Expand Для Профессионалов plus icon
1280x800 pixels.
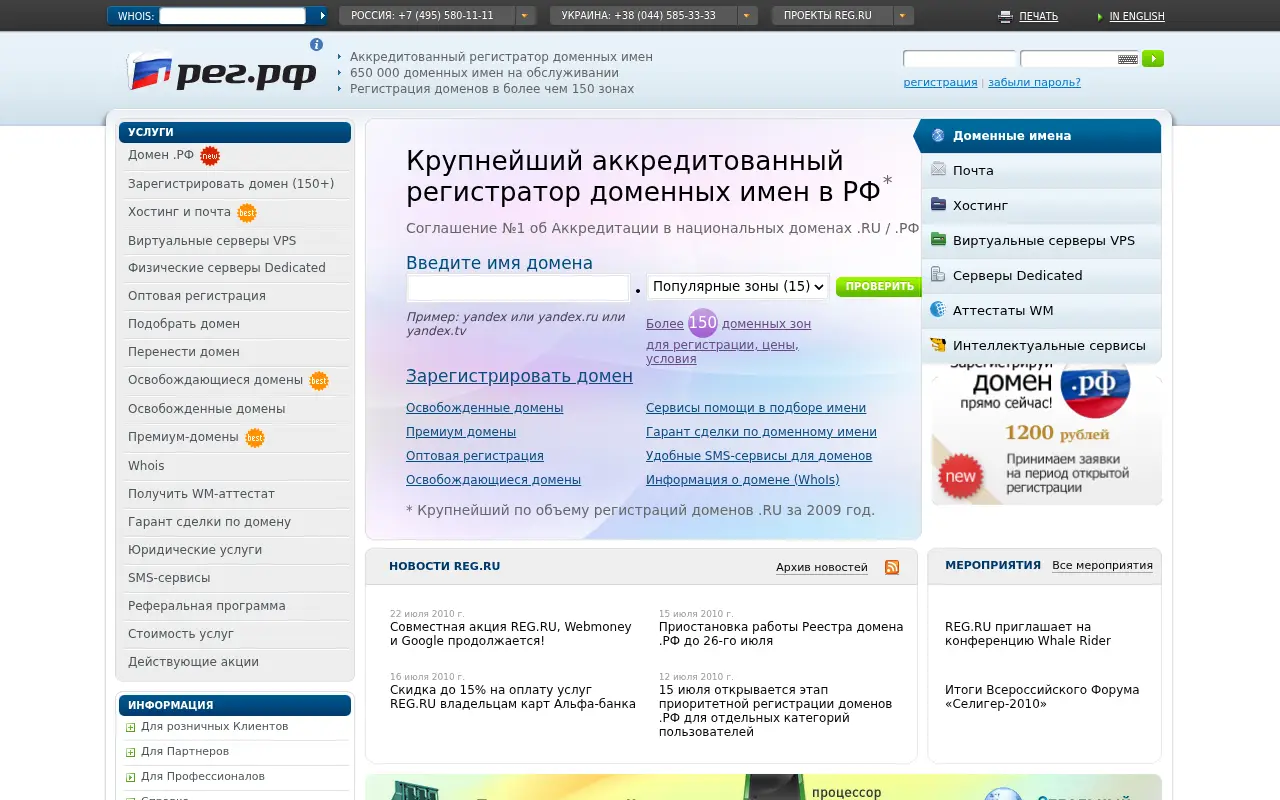coord(131,777)
